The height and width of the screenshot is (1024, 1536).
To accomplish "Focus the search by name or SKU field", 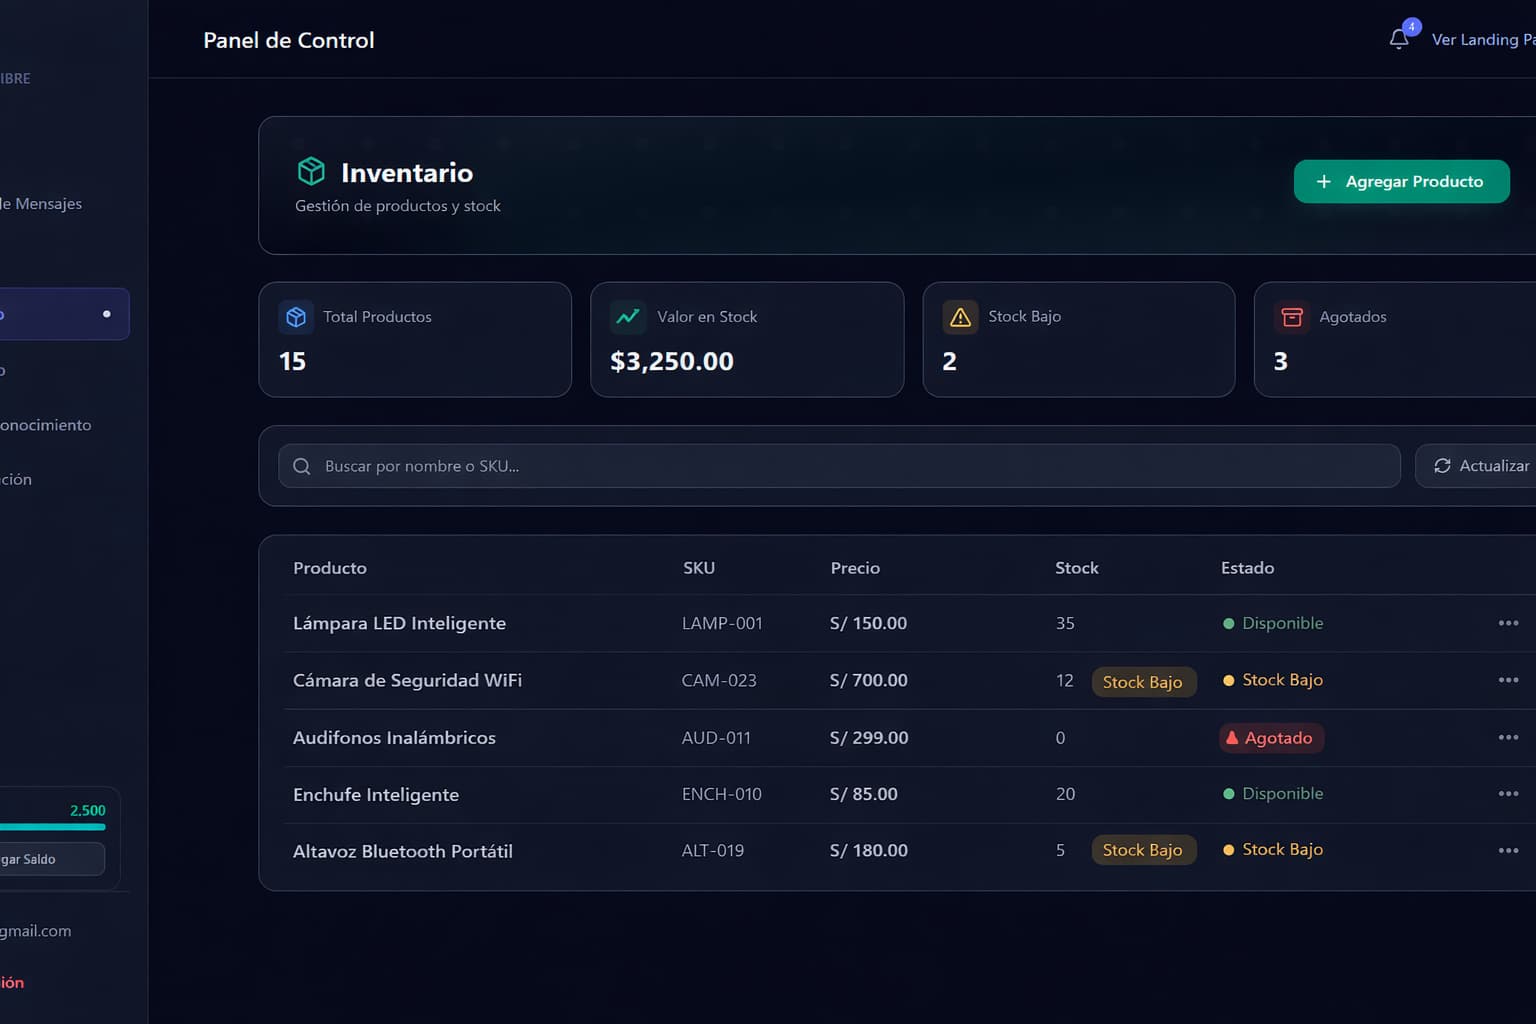I will (x=839, y=466).
